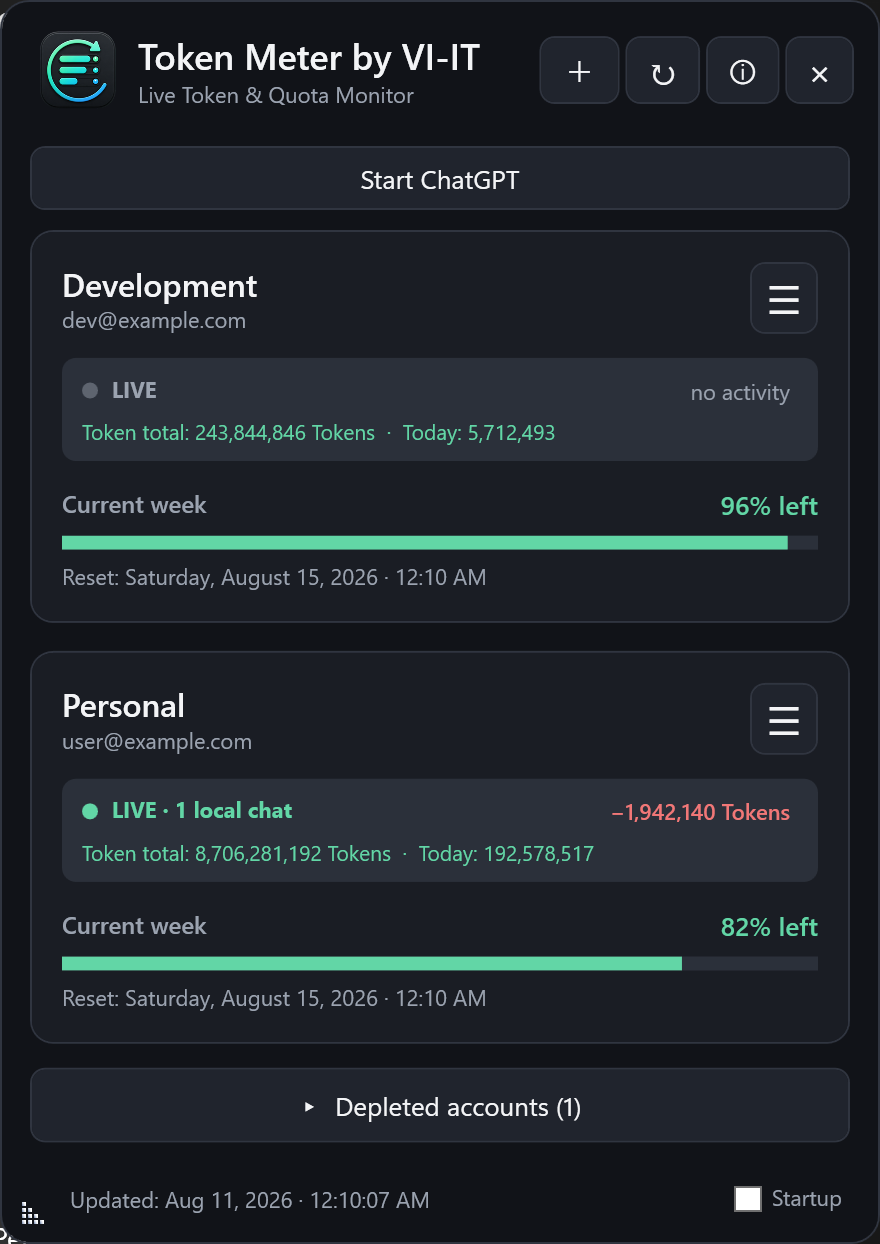880x1244 pixels.
Task: Click 'Today: 5,712,493' value
Action: tap(479, 433)
